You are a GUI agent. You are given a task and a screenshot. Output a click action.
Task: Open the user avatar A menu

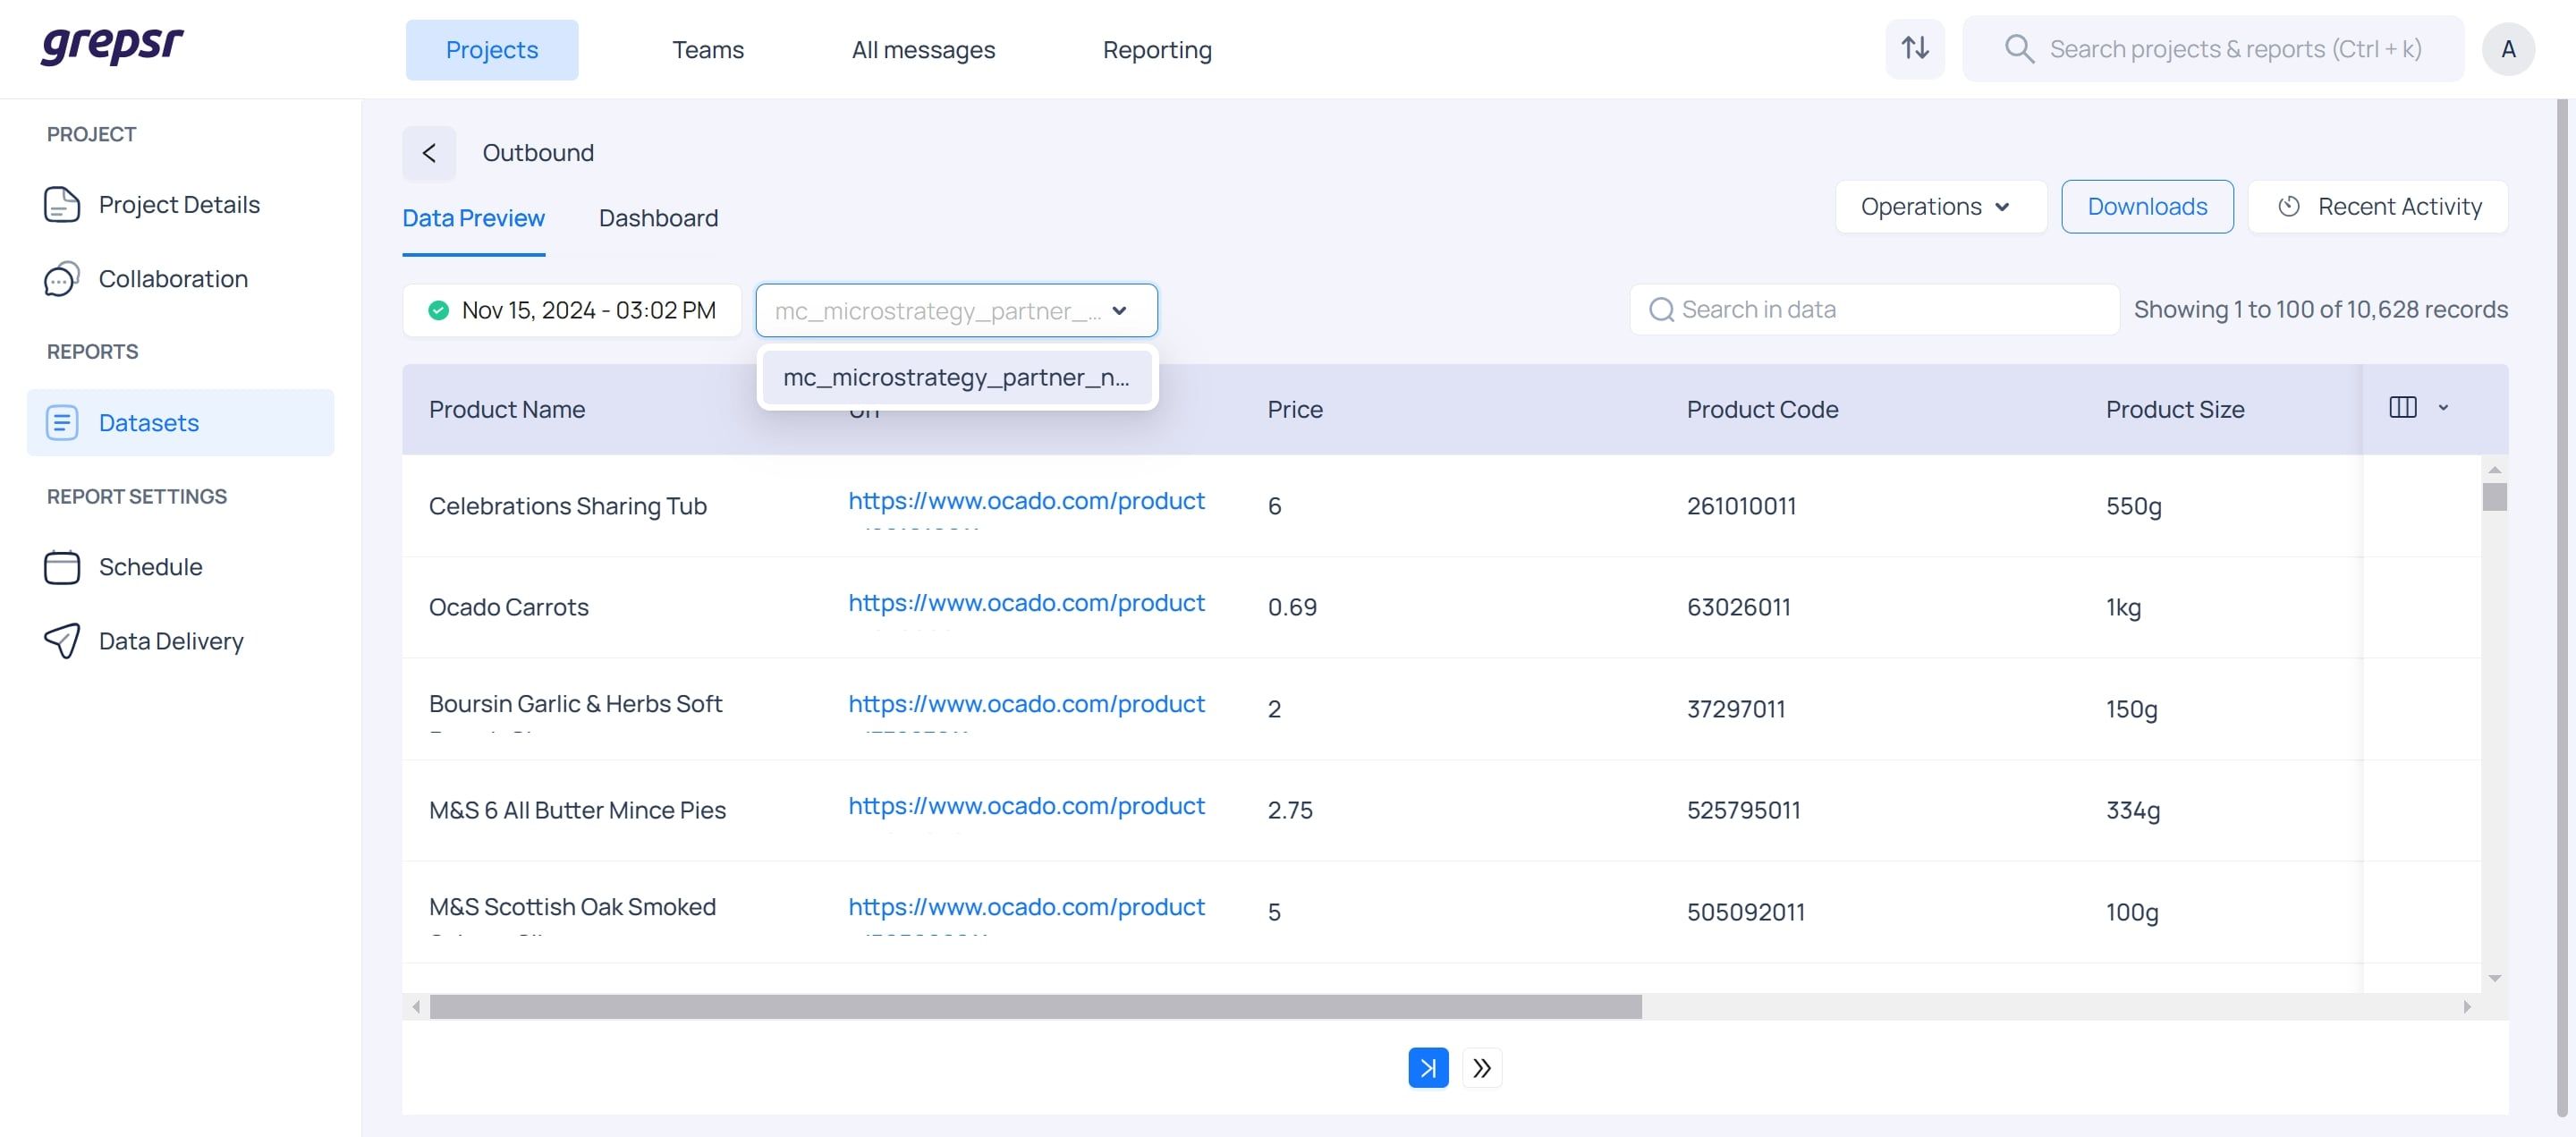pos(2508,49)
